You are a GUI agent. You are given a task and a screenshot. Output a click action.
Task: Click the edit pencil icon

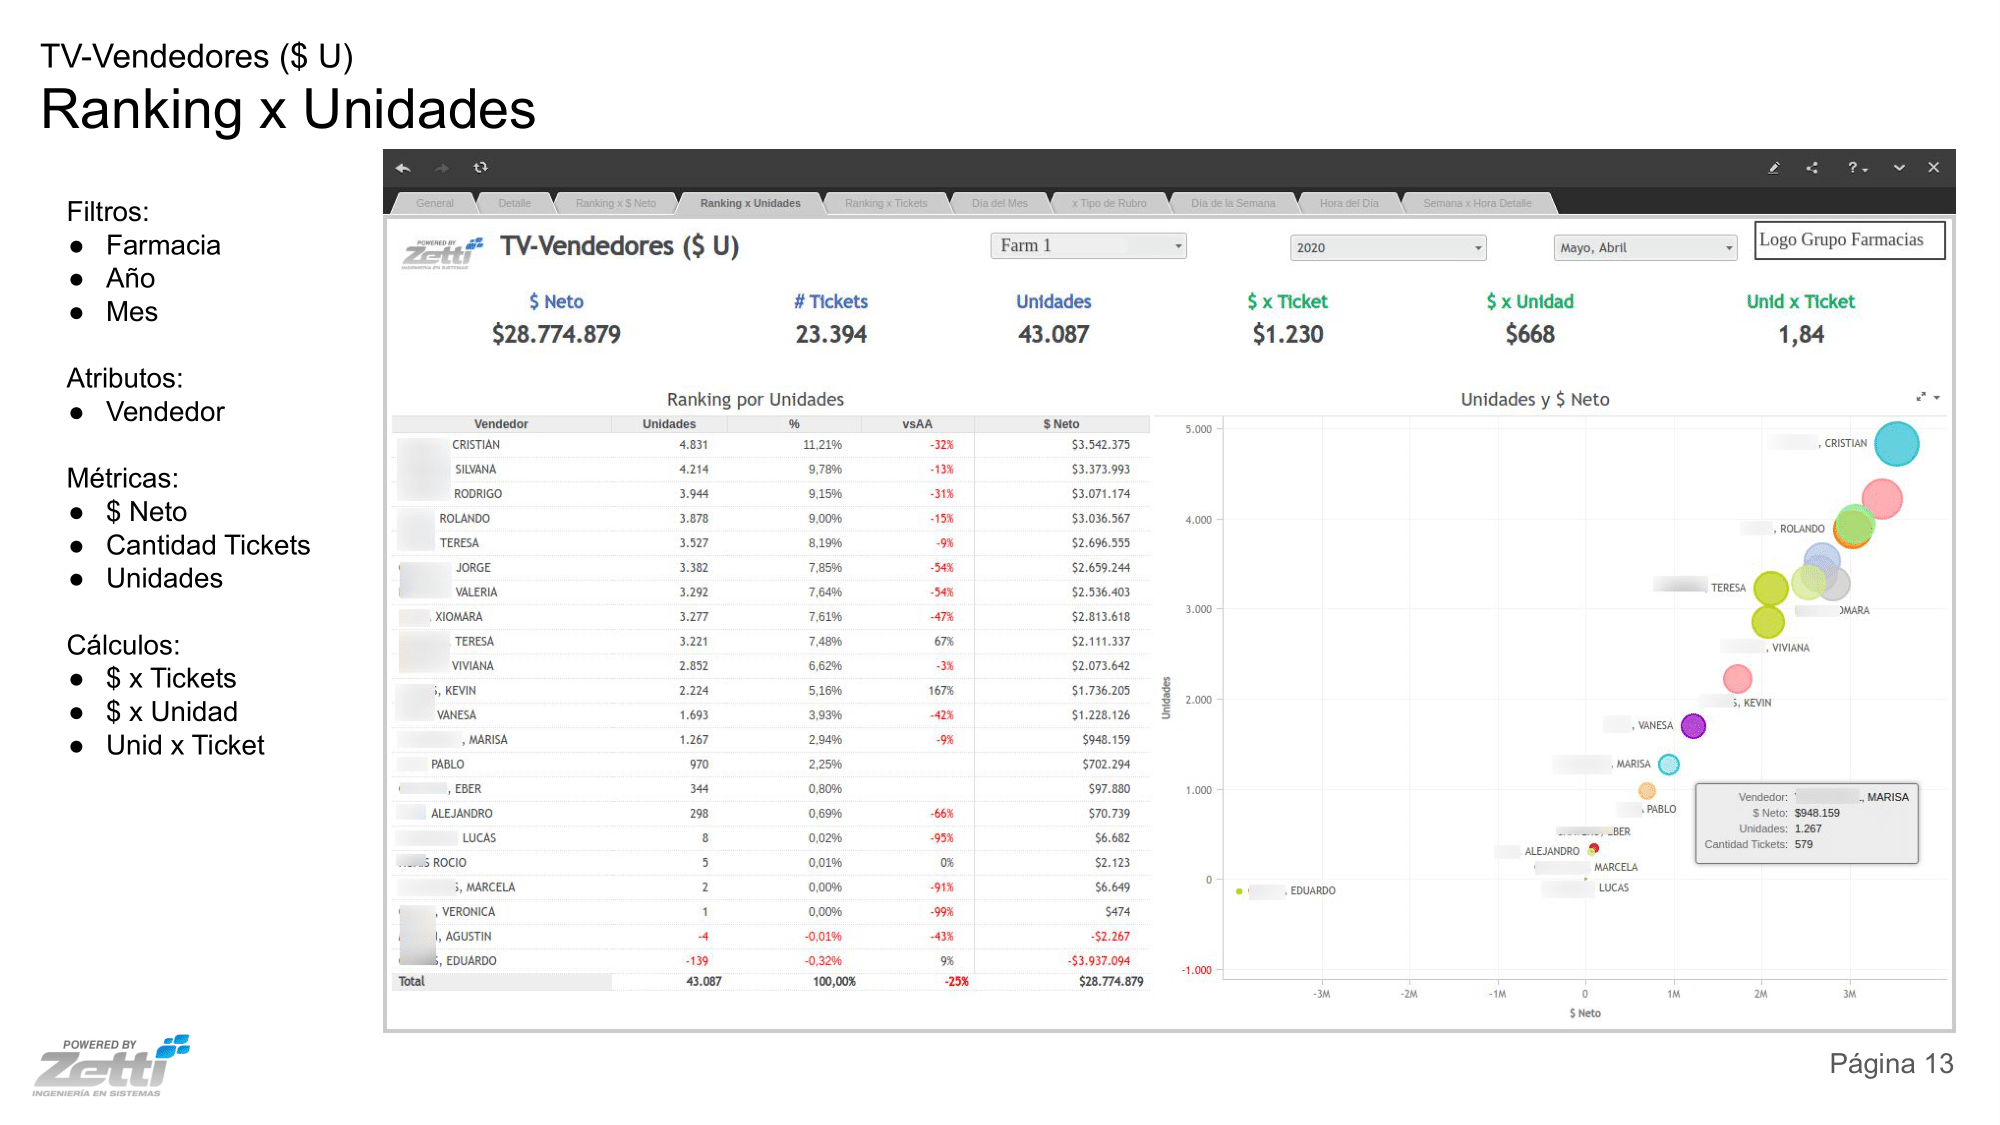(x=1774, y=168)
